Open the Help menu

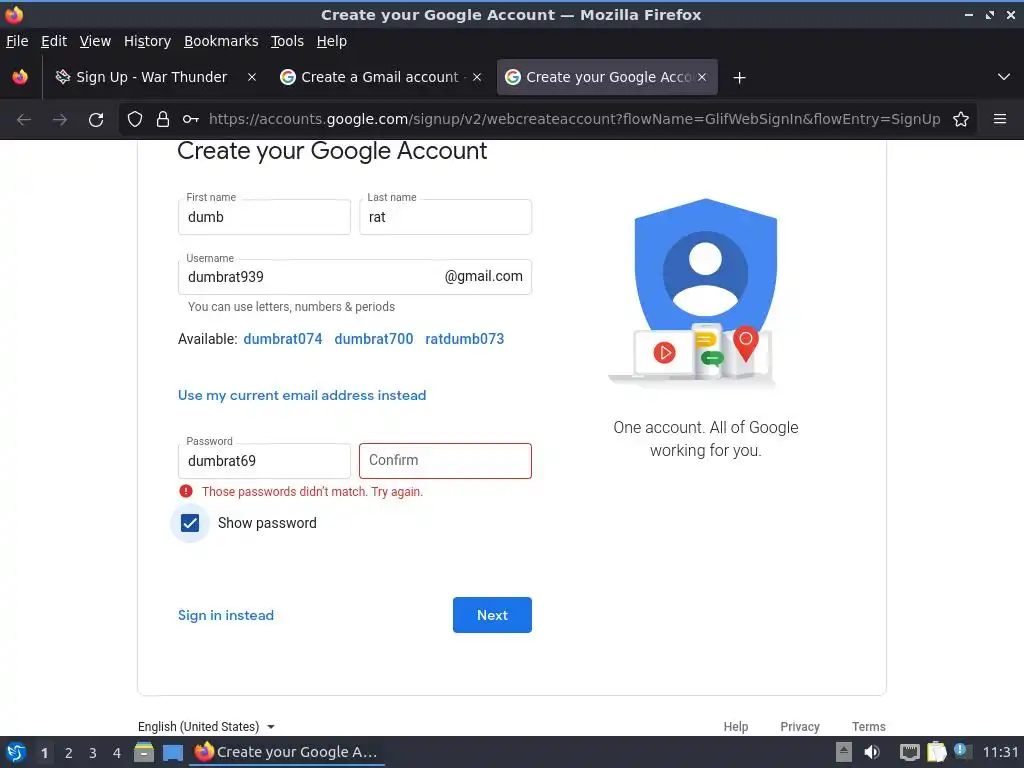tap(332, 41)
